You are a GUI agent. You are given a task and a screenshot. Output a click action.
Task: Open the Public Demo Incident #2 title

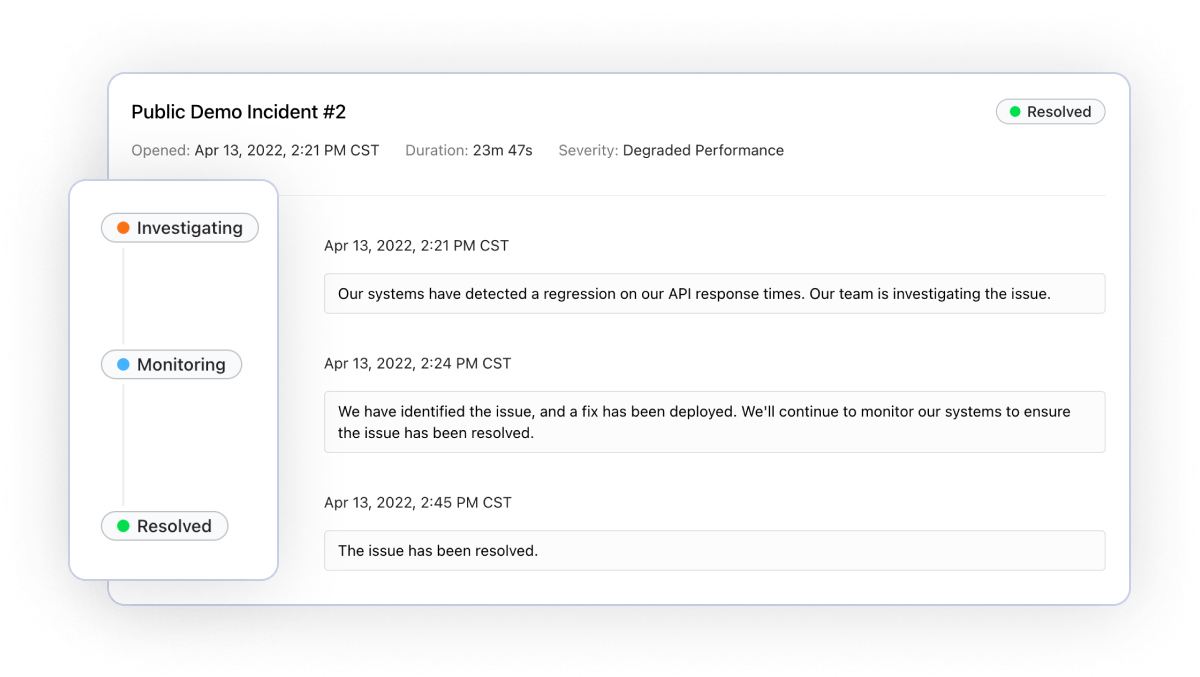(239, 111)
